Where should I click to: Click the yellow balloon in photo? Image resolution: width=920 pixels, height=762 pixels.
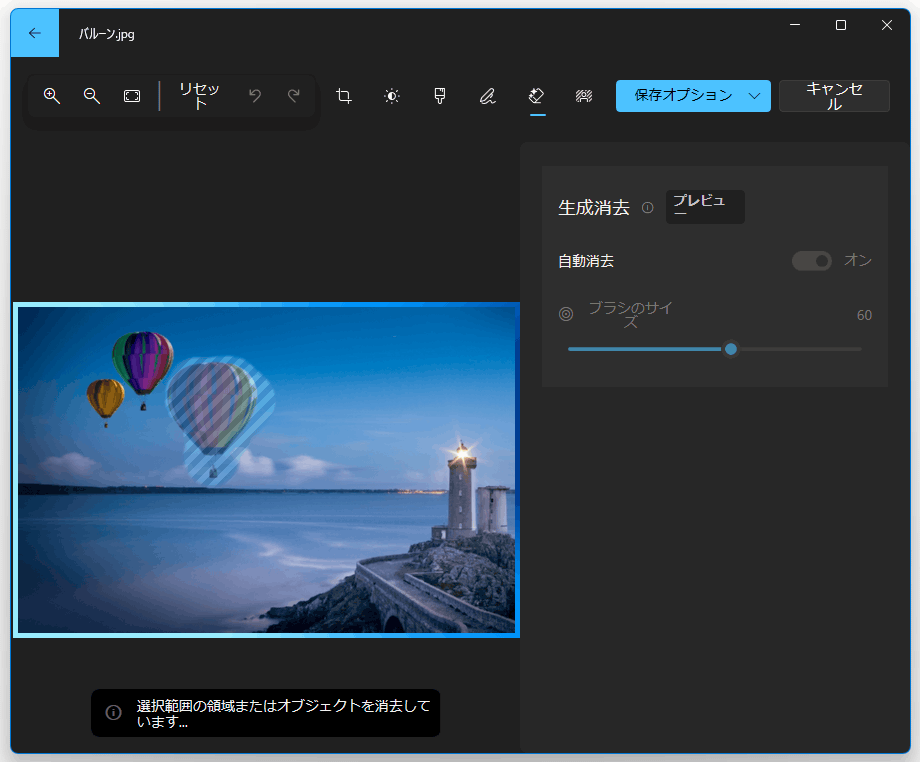(x=106, y=401)
